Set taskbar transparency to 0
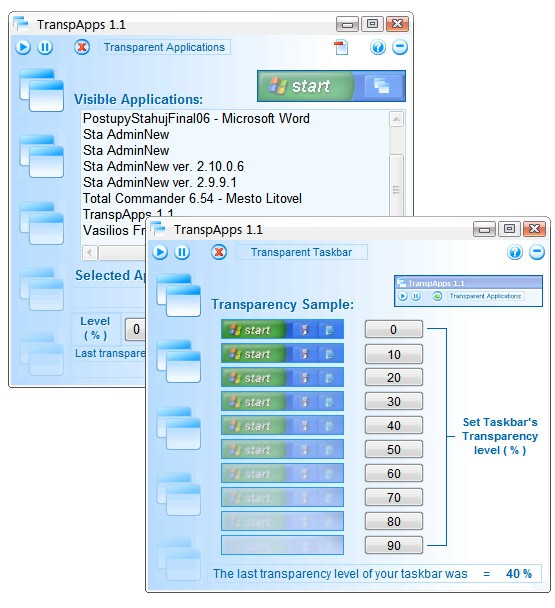The height and width of the screenshot is (608, 555). click(x=394, y=329)
